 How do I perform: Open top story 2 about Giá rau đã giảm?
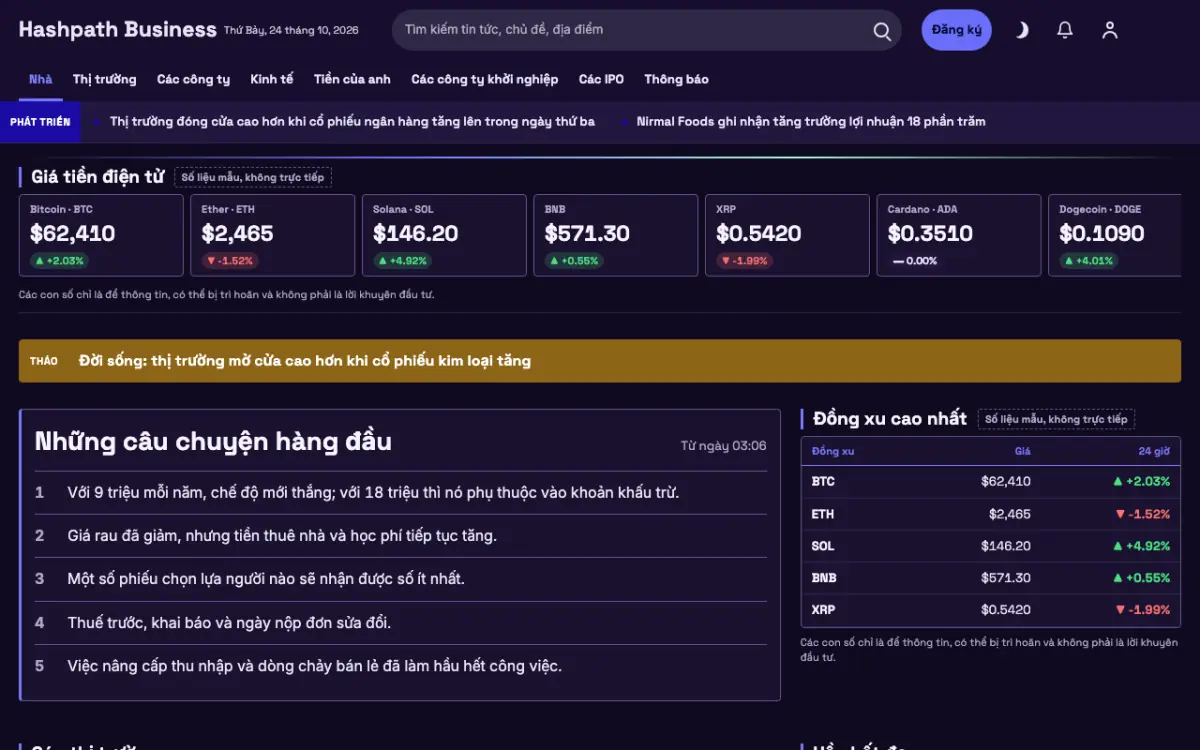(x=401, y=535)
